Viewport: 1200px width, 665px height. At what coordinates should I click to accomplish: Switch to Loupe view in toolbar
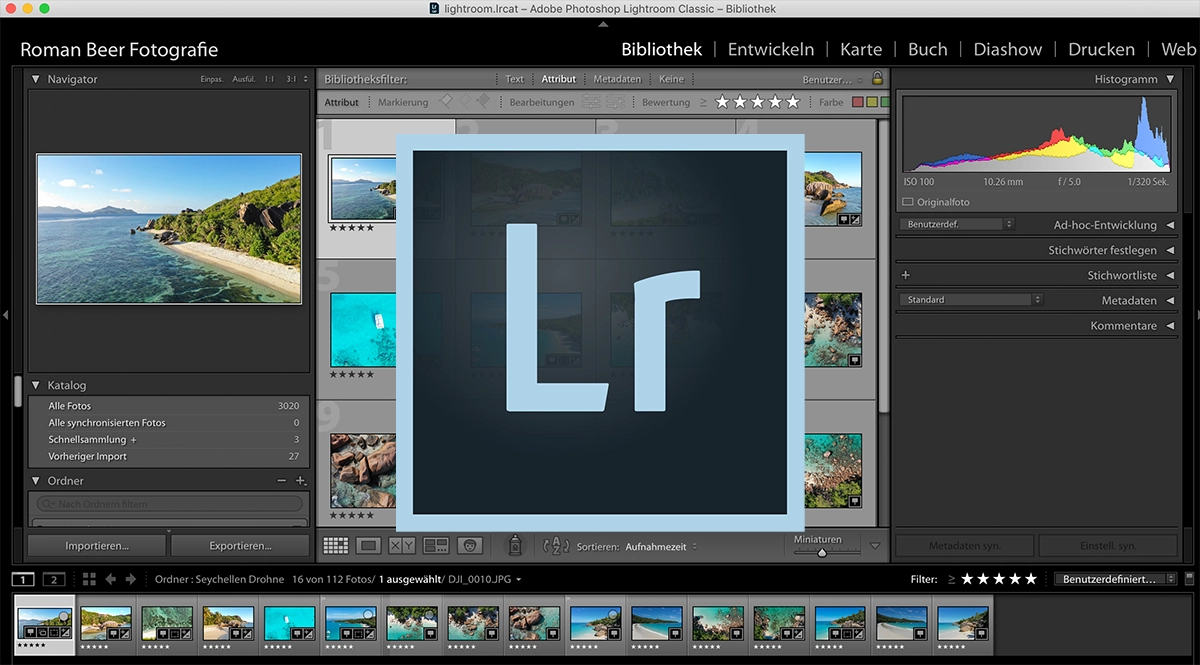tap(369, 546)
